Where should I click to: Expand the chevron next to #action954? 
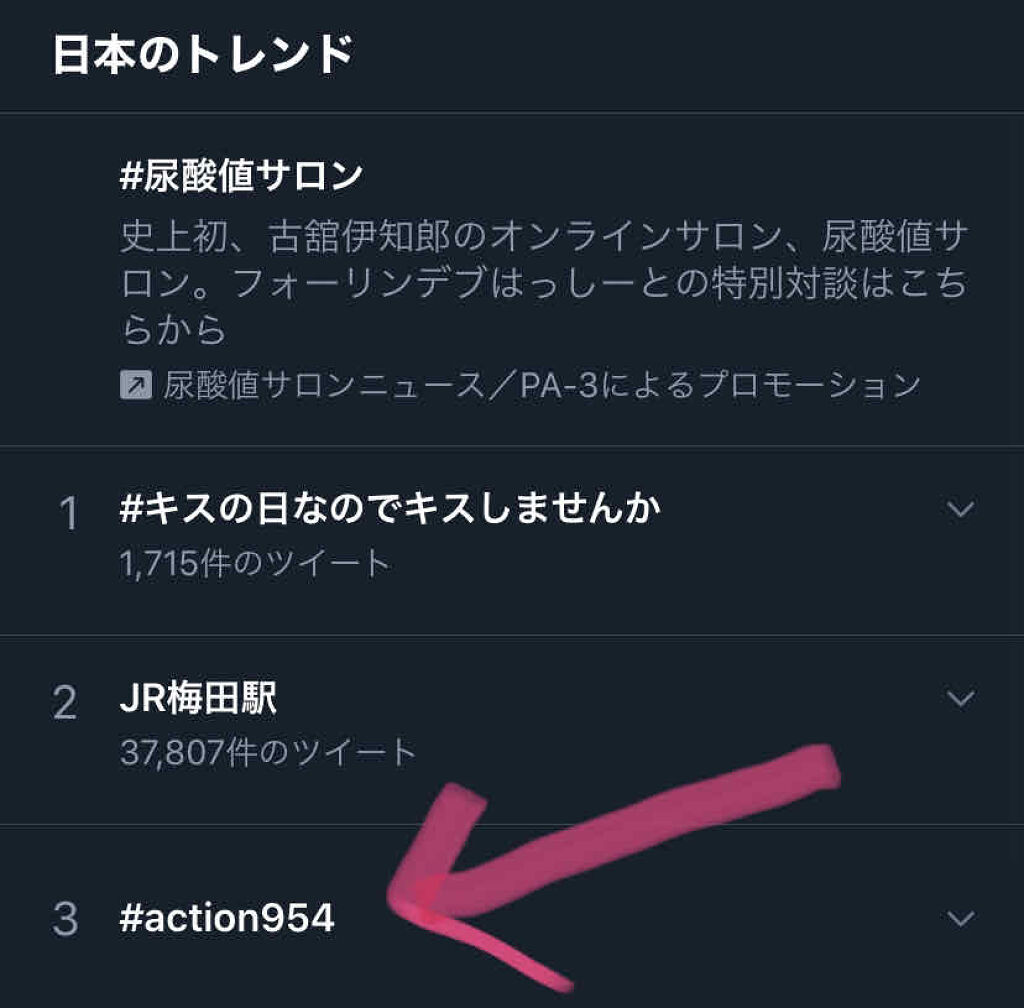pos(960,918)
